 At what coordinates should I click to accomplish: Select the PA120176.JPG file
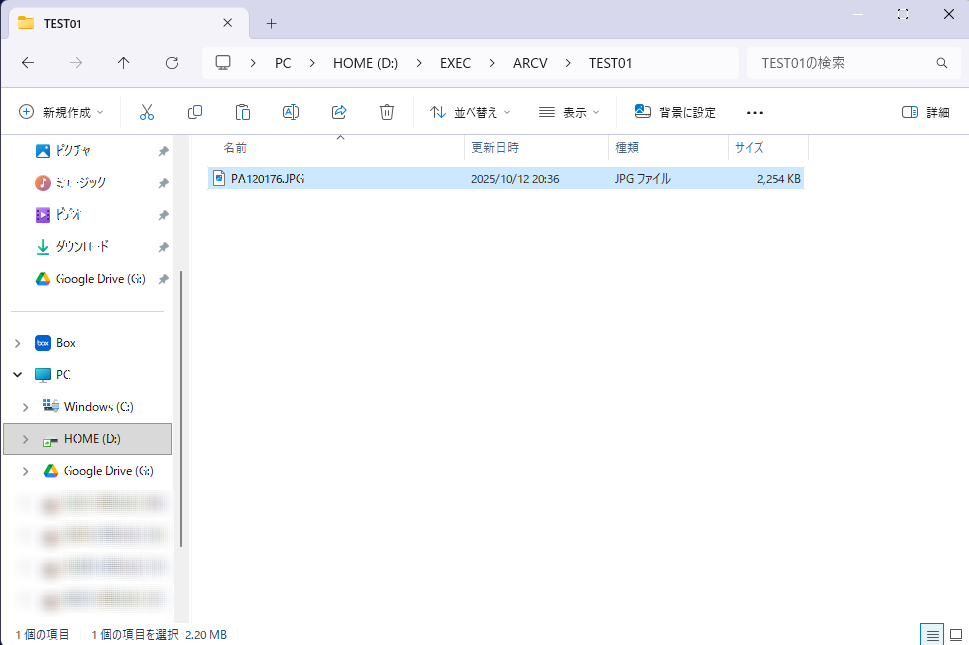pos(267,179)
